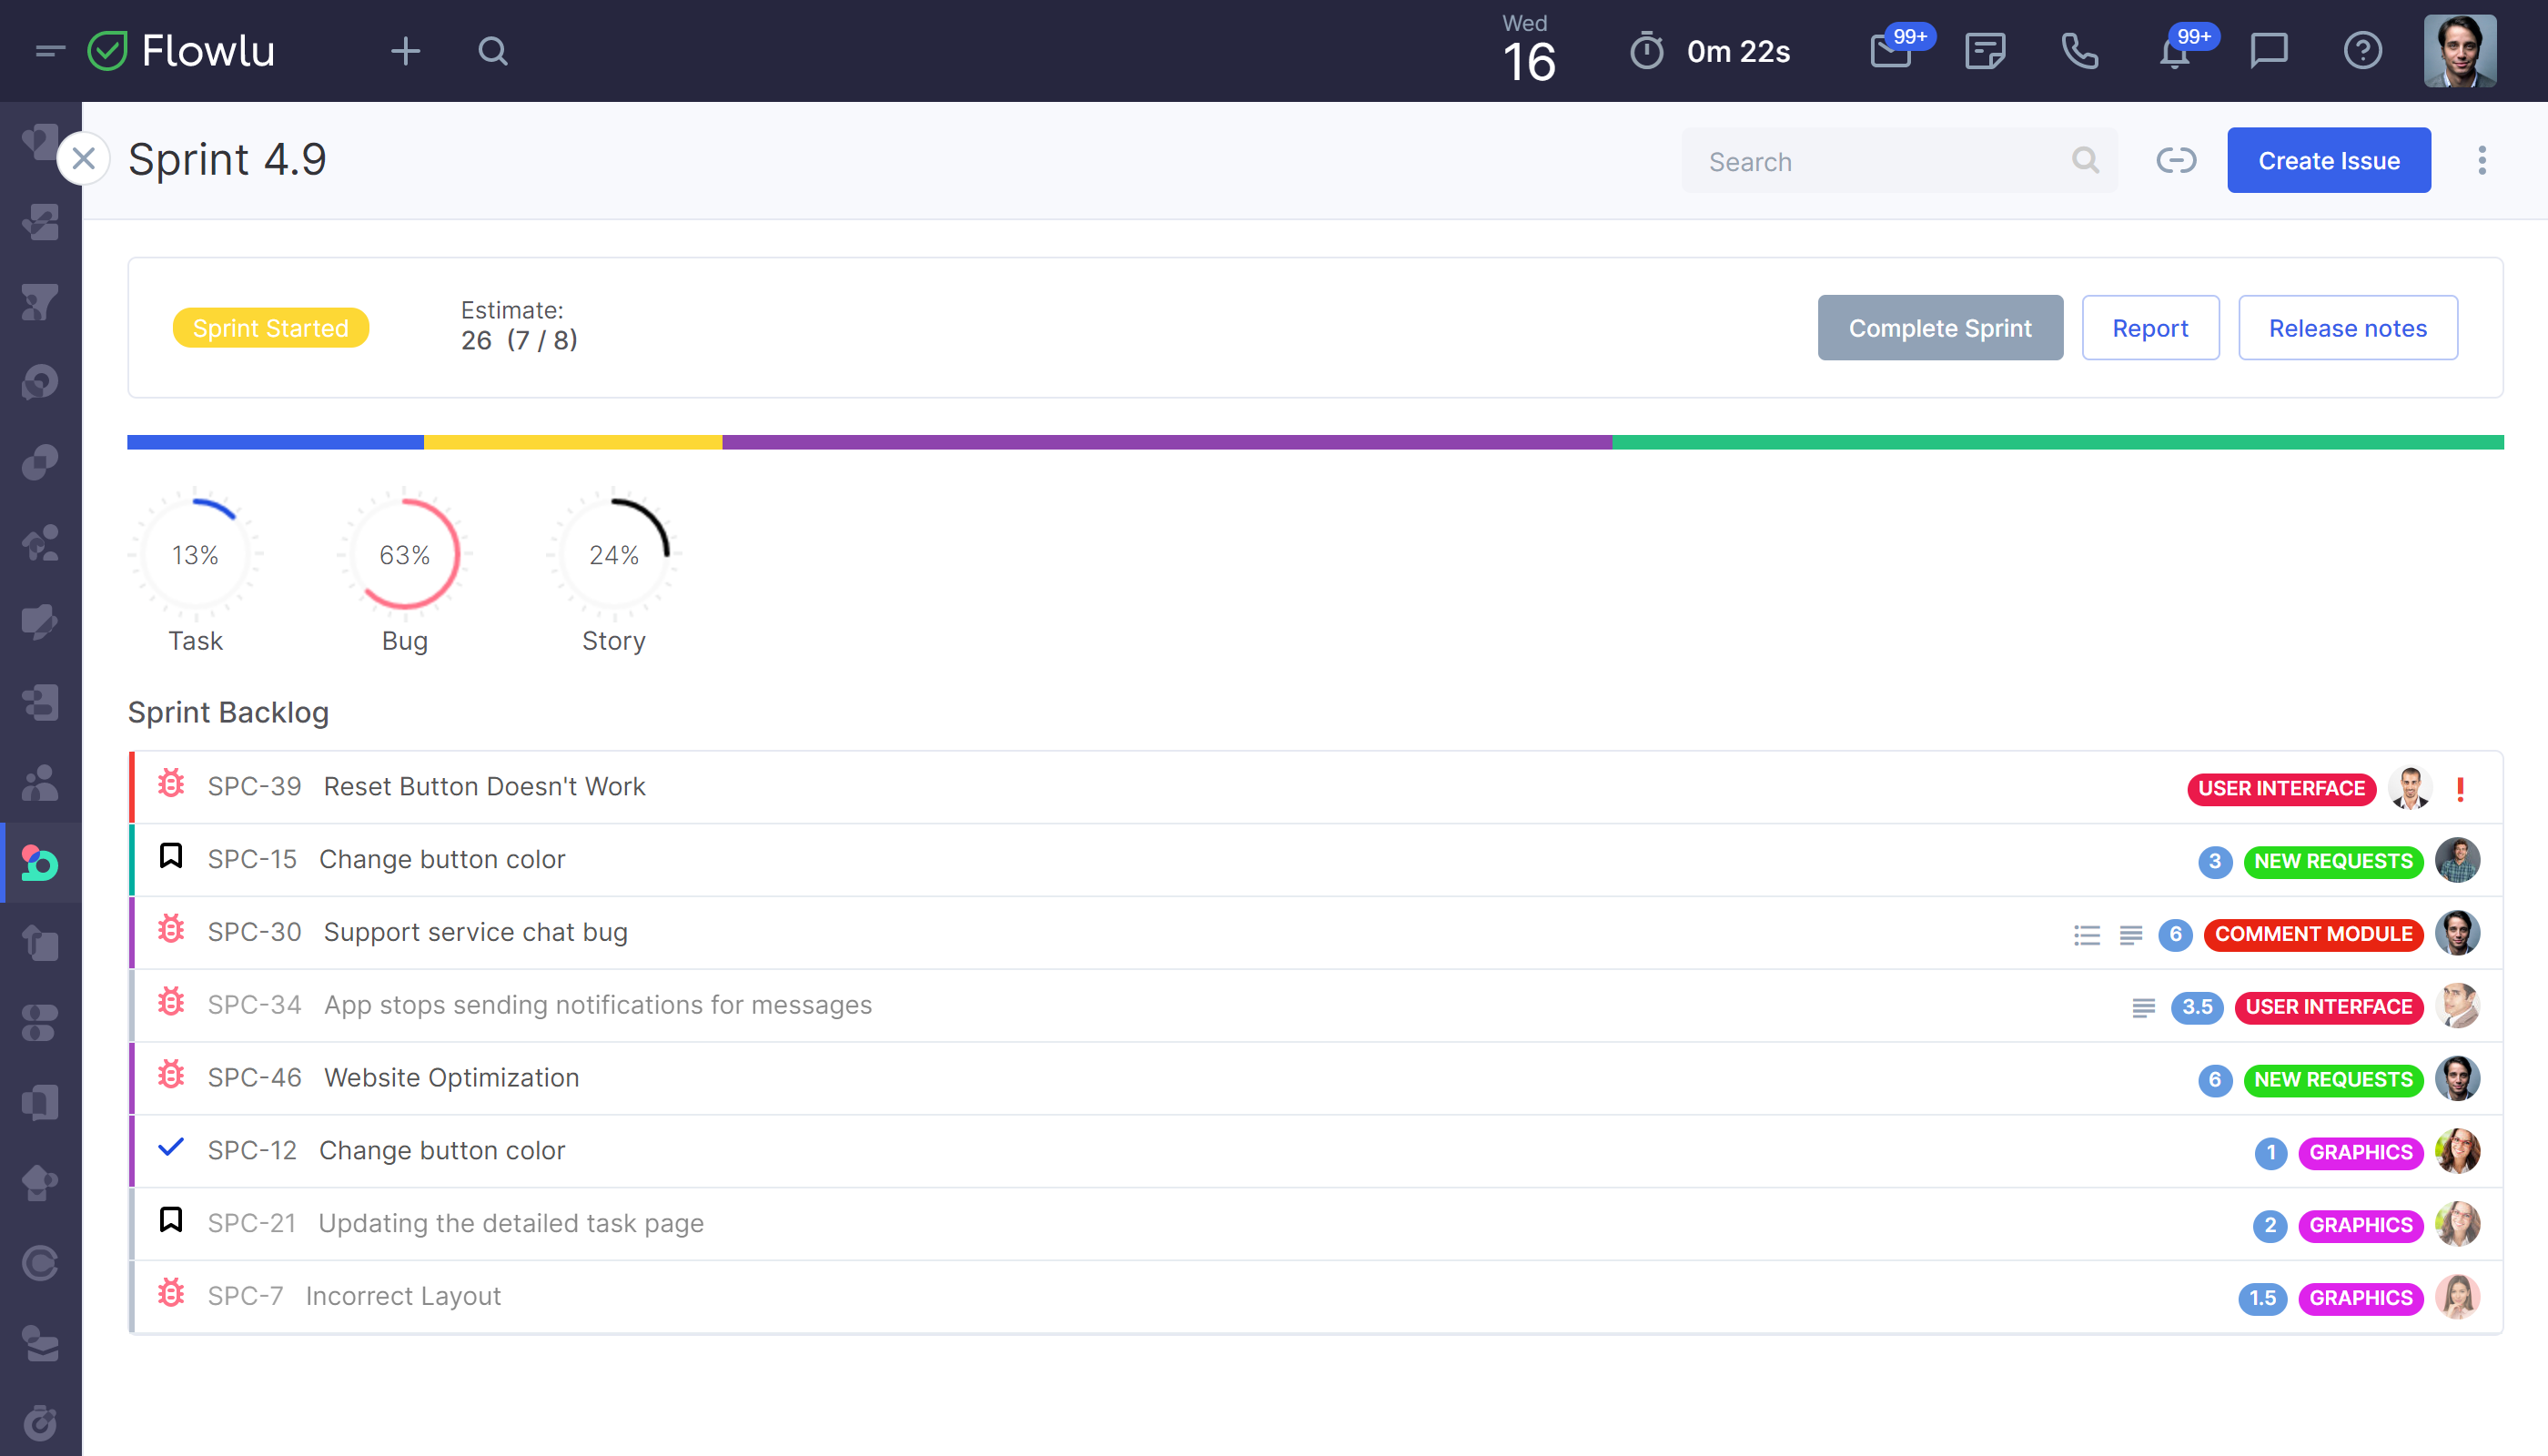Open issue SPC-7 Incorrect Layout
The width and height of the screenshot is (2548, 1456).
[x=1316, y=1297]
